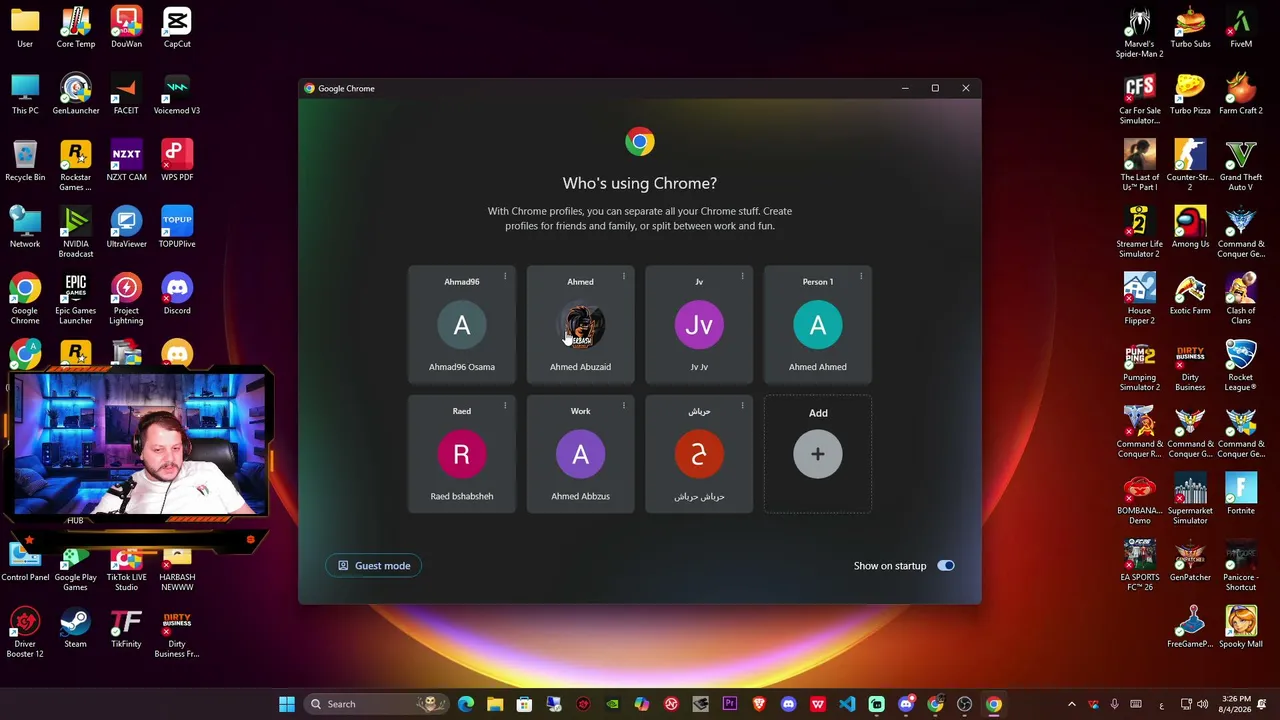The width and height of the screenshot is (1280, 720).
Task: Select the Epic Games Launcher icon
Action: coord(76,300)
